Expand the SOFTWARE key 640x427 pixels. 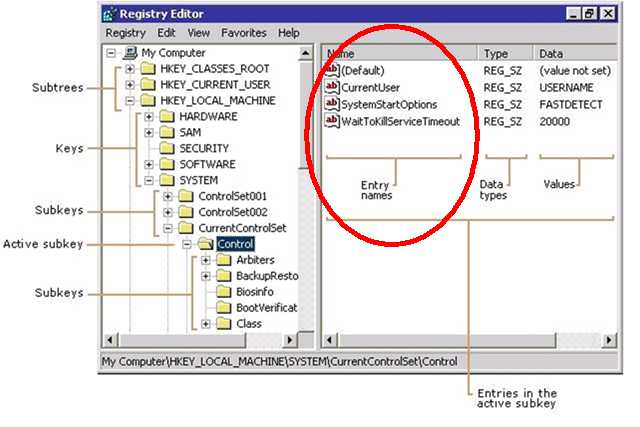[149, 164]
